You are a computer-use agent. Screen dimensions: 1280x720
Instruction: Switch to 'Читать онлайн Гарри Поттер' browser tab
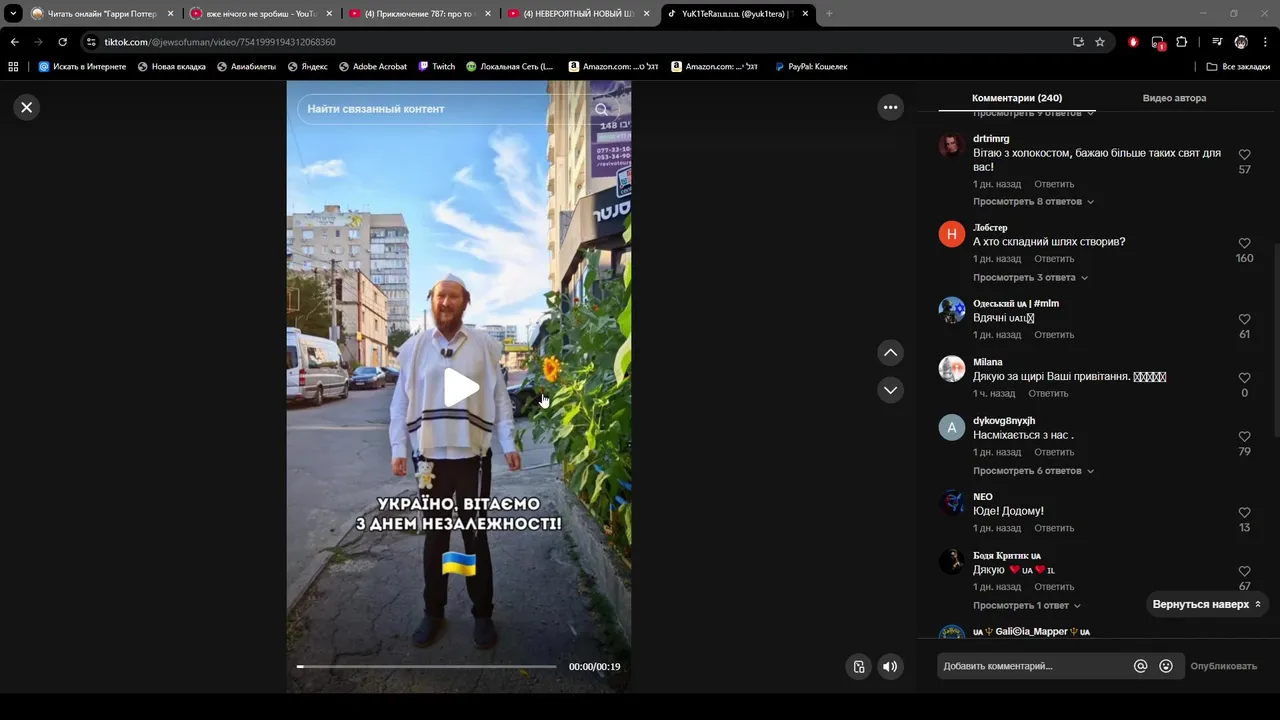[103, 14]
